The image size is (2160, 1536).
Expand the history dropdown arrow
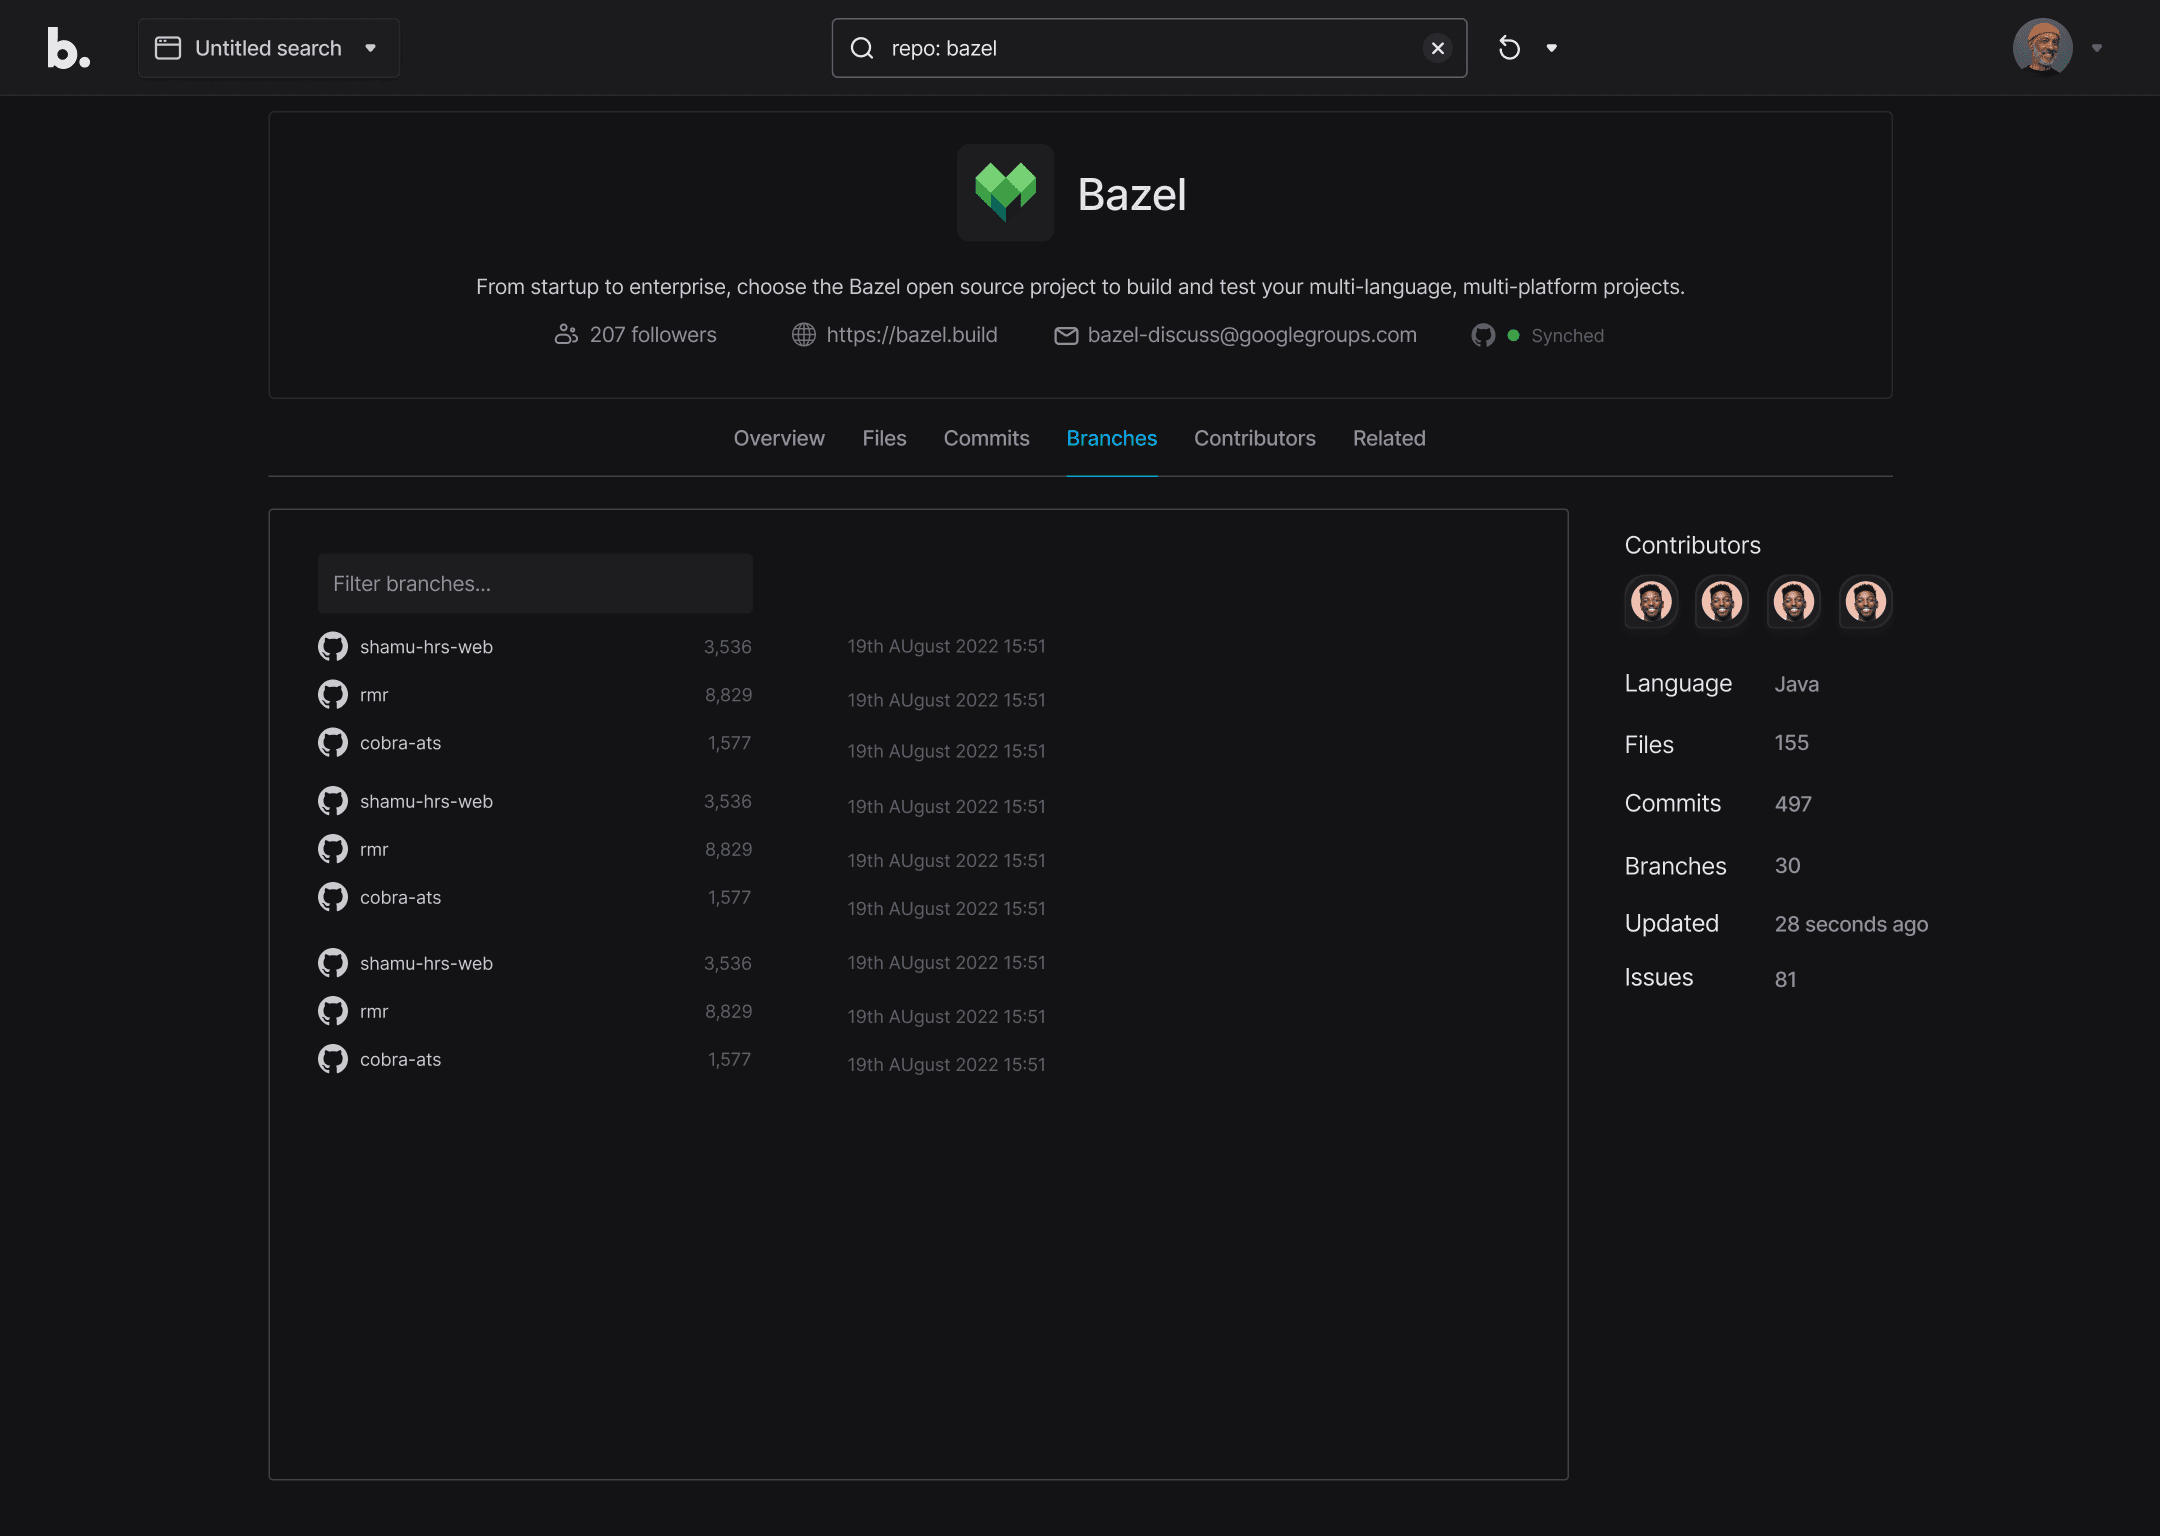coord(1552,48)
